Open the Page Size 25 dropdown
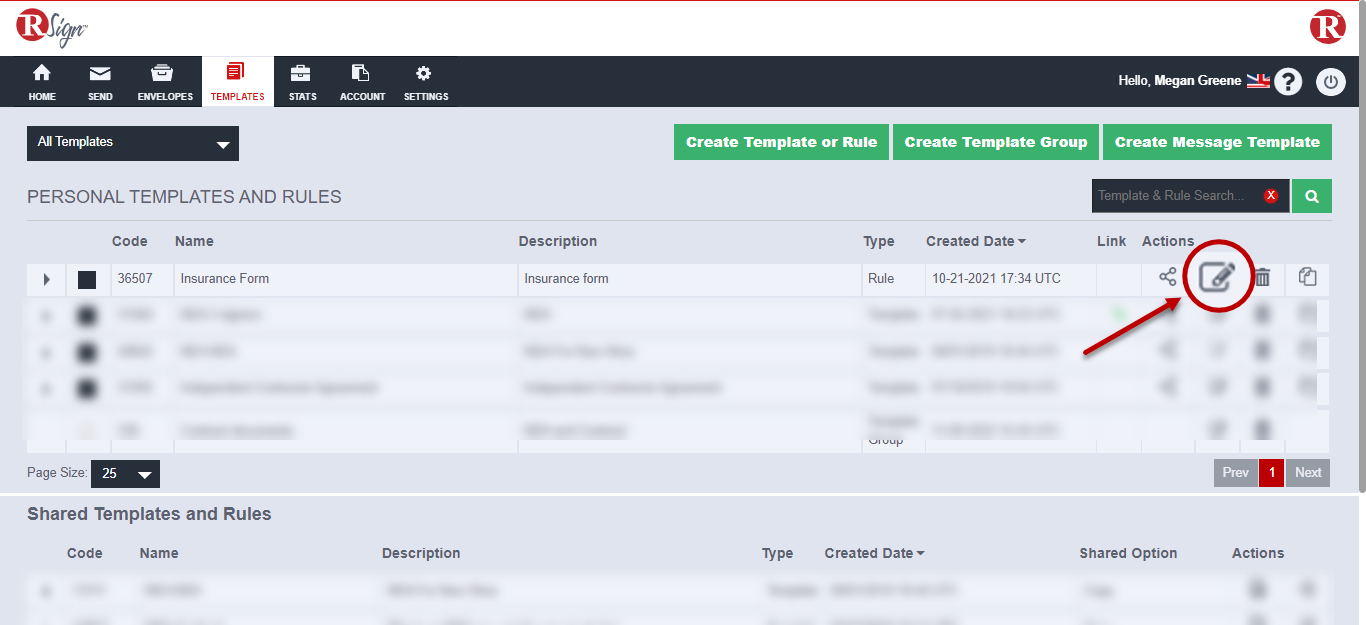The height and width of the screenshot is (625, 1366). pos(125,473)
